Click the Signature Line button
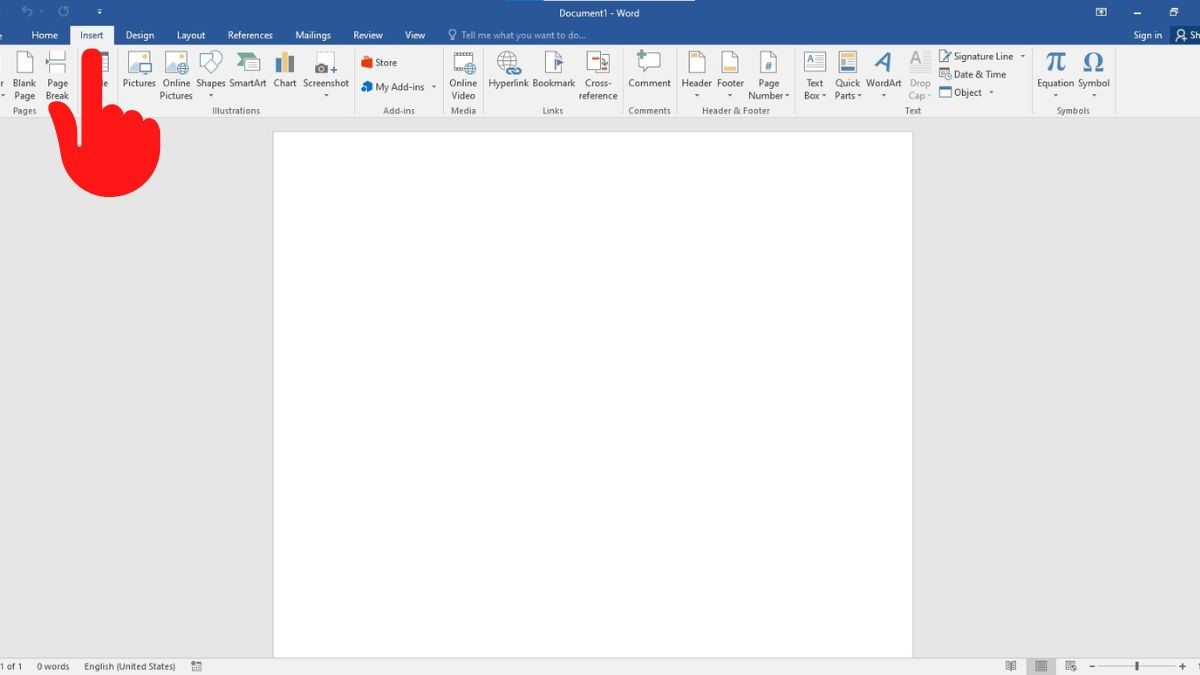This screenshot has width=1200, height=675. pyautogui.click(x=976, y=56)
